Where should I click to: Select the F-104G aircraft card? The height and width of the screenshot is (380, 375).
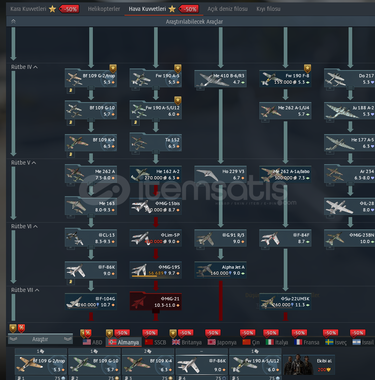point(91,302)
